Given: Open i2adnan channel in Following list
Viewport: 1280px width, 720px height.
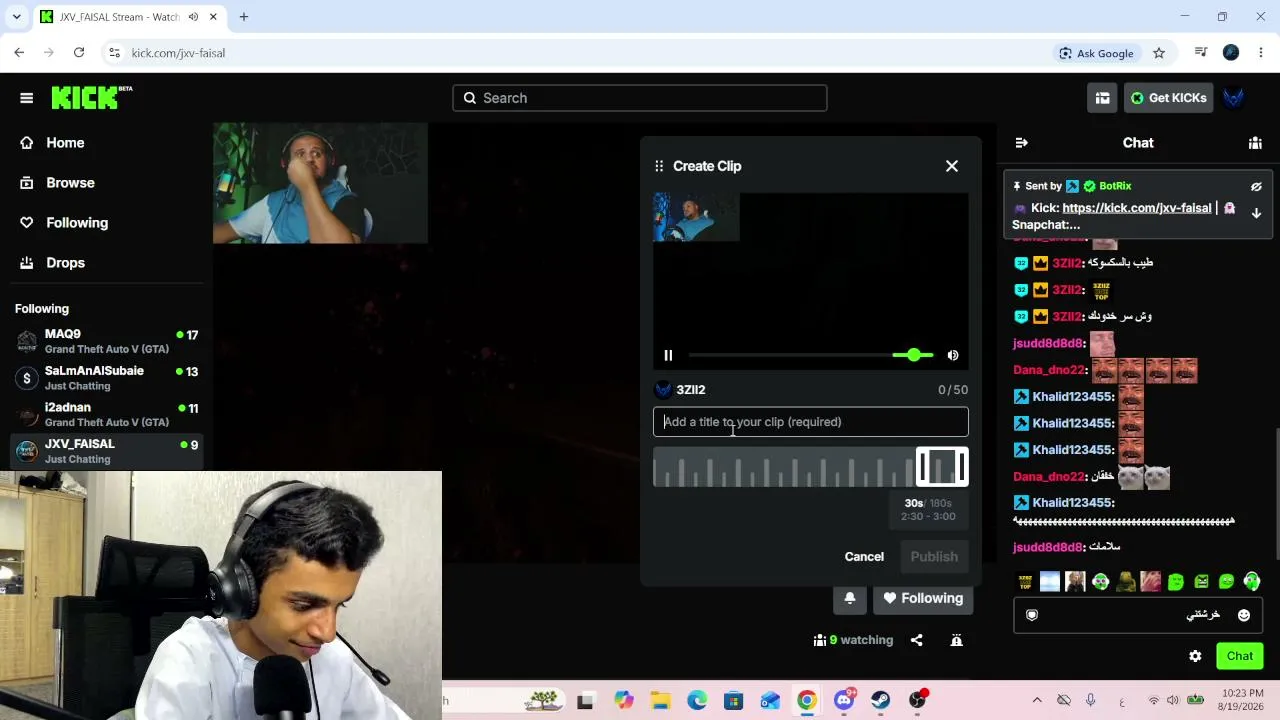Looking at the screenshot, I should (107, 414).
